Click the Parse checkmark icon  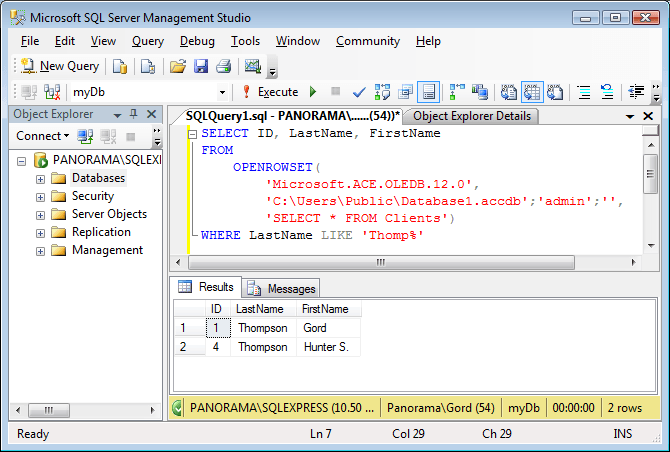click(359, 92)
